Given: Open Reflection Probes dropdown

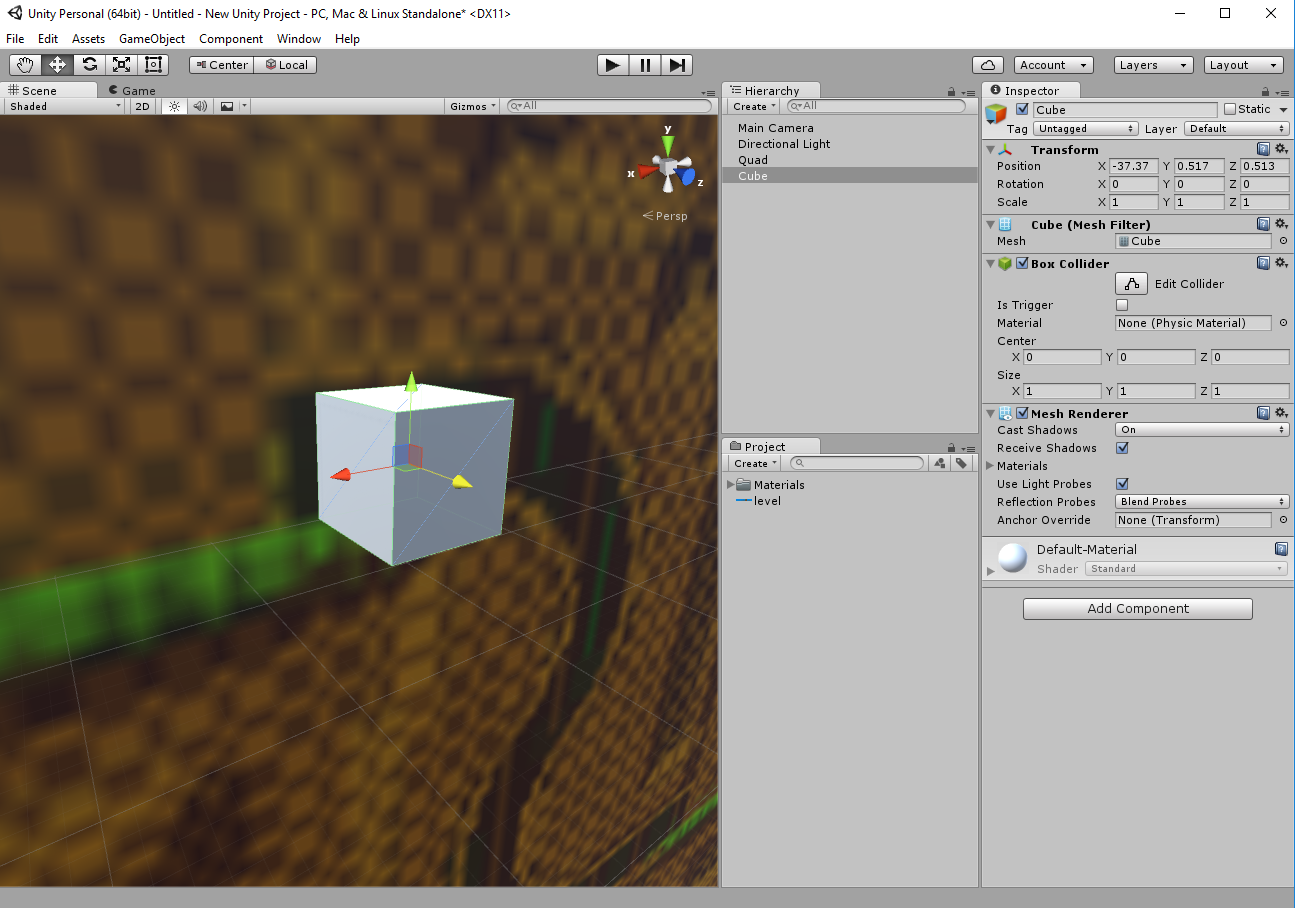Looking at the screenshot, I should pyautogui.click(x=1202, y=502).
